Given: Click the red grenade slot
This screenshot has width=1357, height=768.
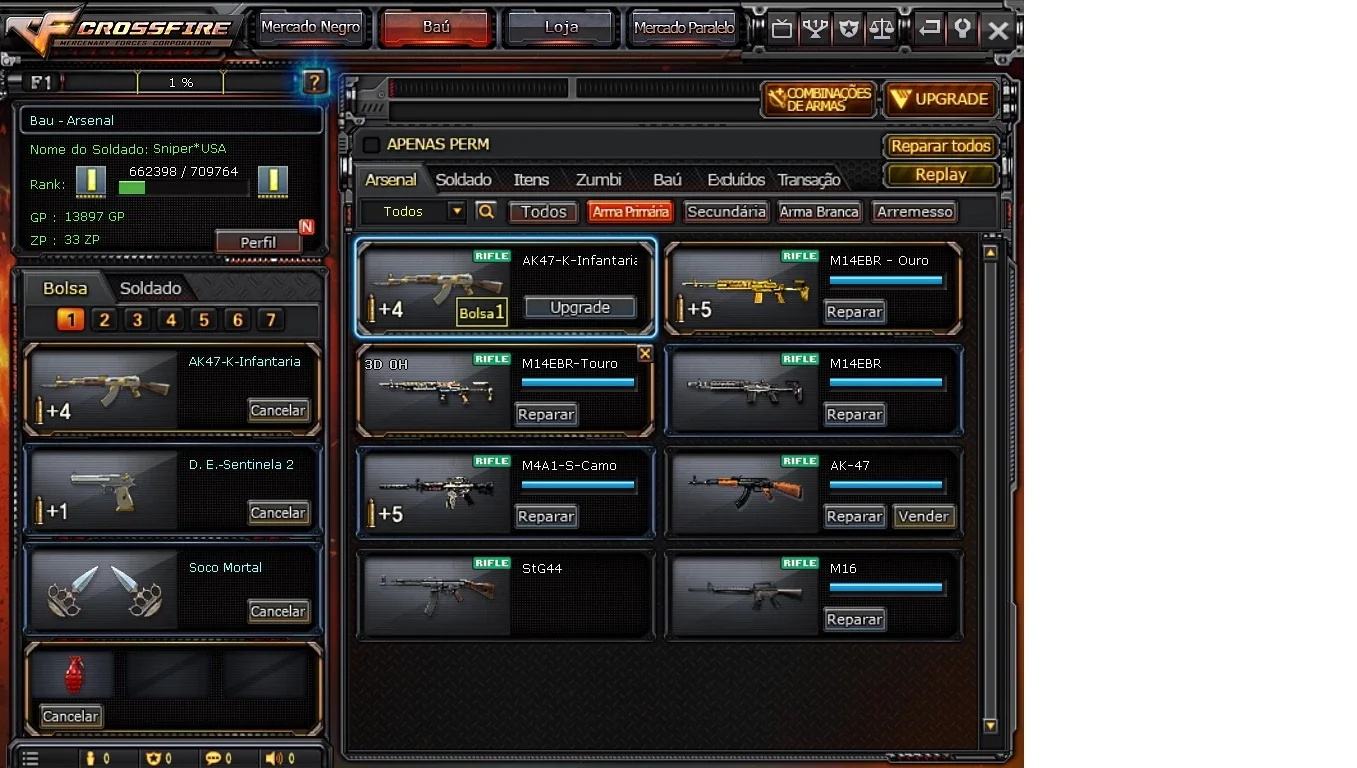Looking at the screenshot, I should 73,675.
